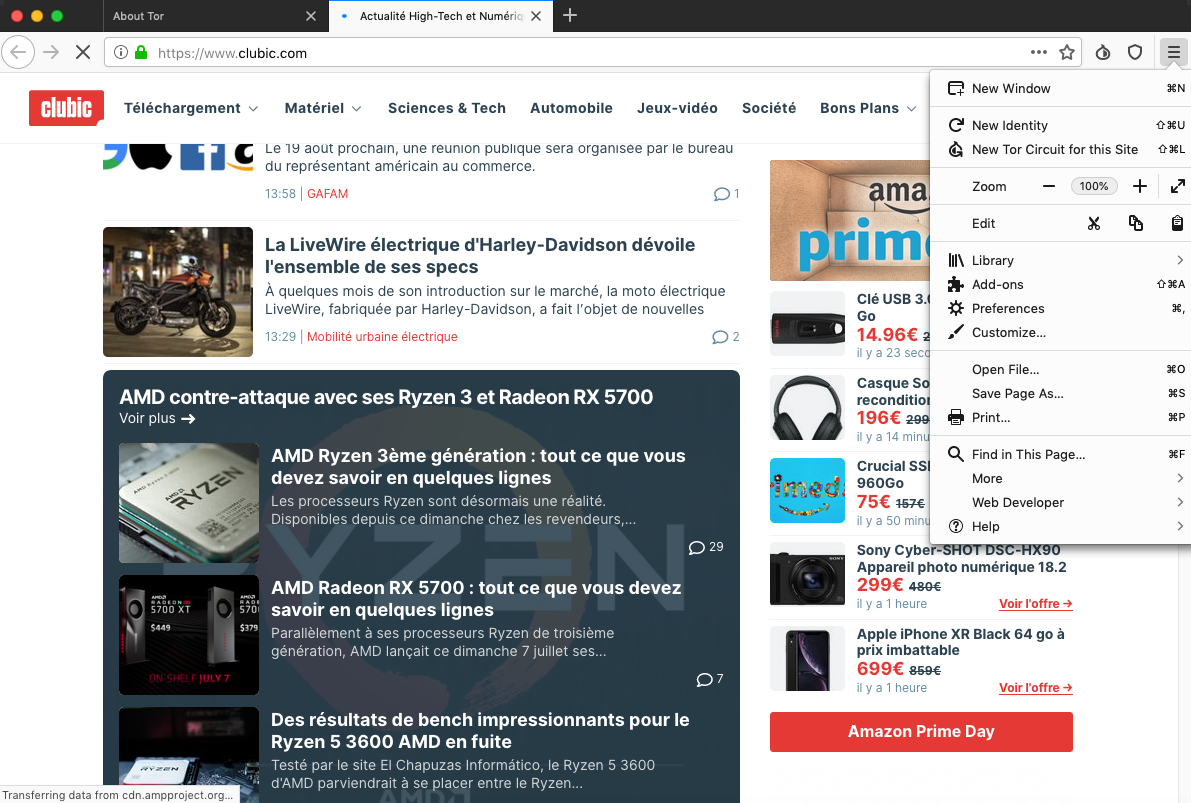Image resolution: width=1191 pixels, height=803 pixels.
Task: Bookmark this page with the star
Action: click(x=1067, y=52)
